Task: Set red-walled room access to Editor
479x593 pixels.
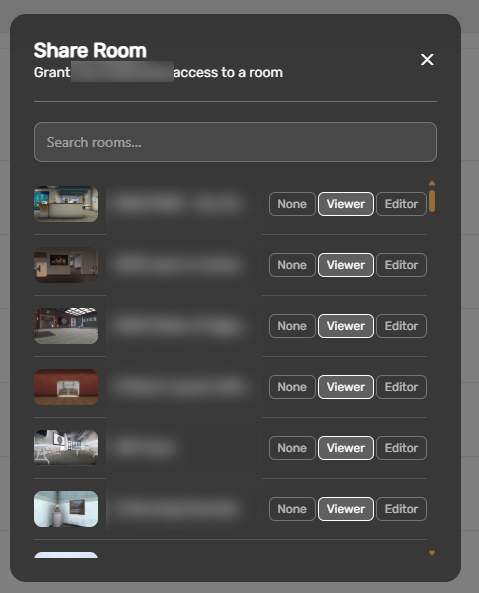Action: [x=401, y=387]
